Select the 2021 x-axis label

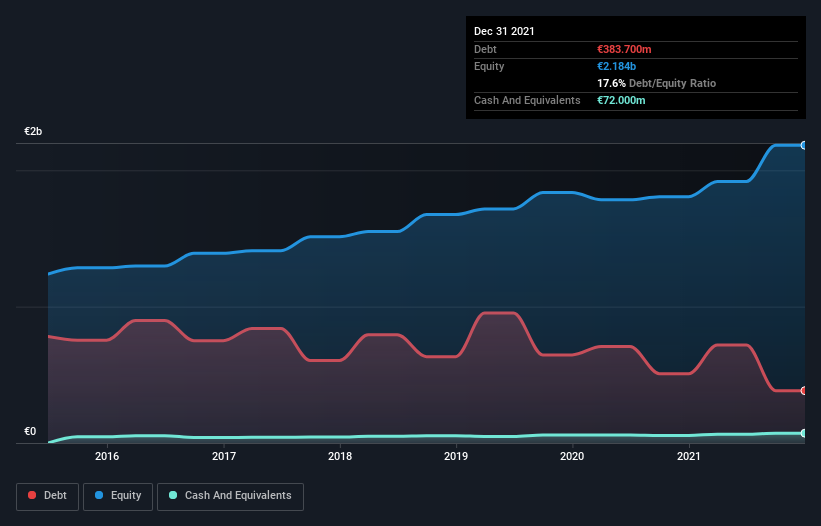click(689, 456)
